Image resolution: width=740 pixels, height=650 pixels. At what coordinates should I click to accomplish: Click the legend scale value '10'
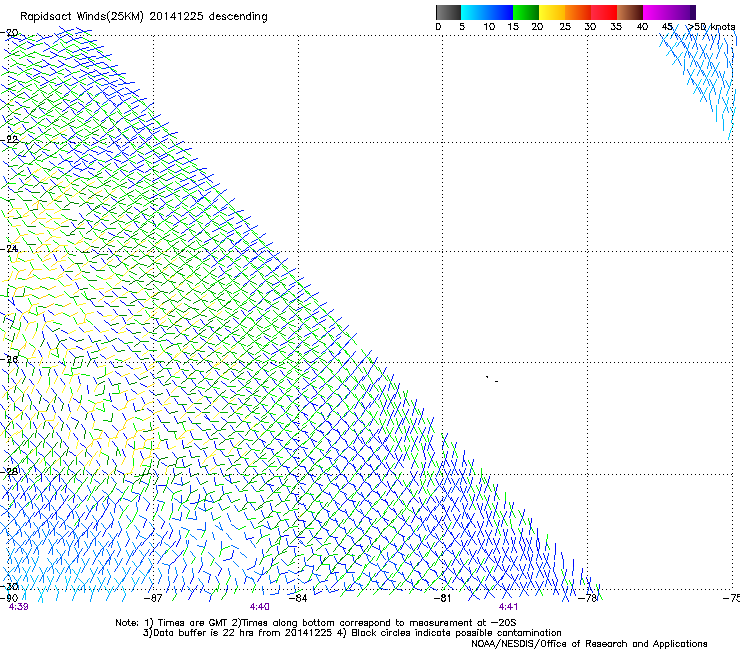click(489, 27)
